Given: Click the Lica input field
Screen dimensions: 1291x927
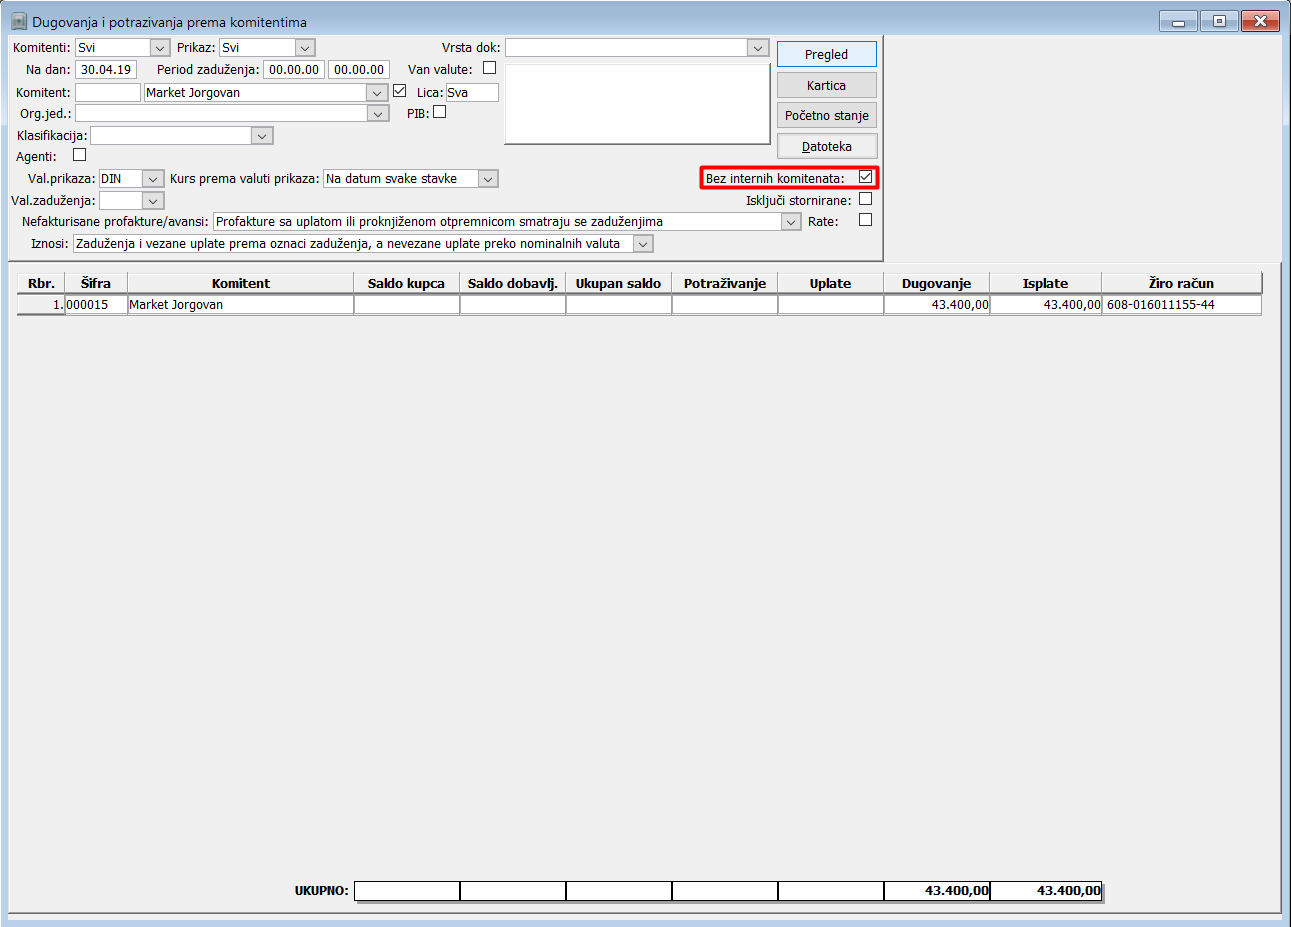Looking at the screenshot, I should coord(472,92).
